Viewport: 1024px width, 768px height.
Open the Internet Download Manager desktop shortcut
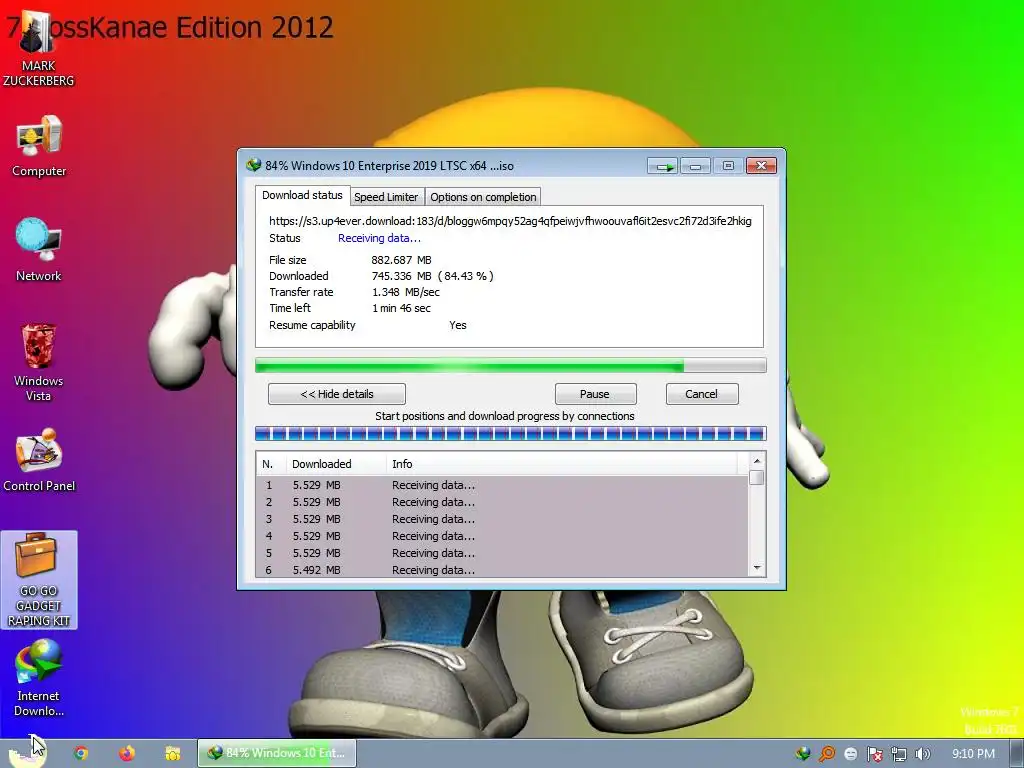point(39,678)
